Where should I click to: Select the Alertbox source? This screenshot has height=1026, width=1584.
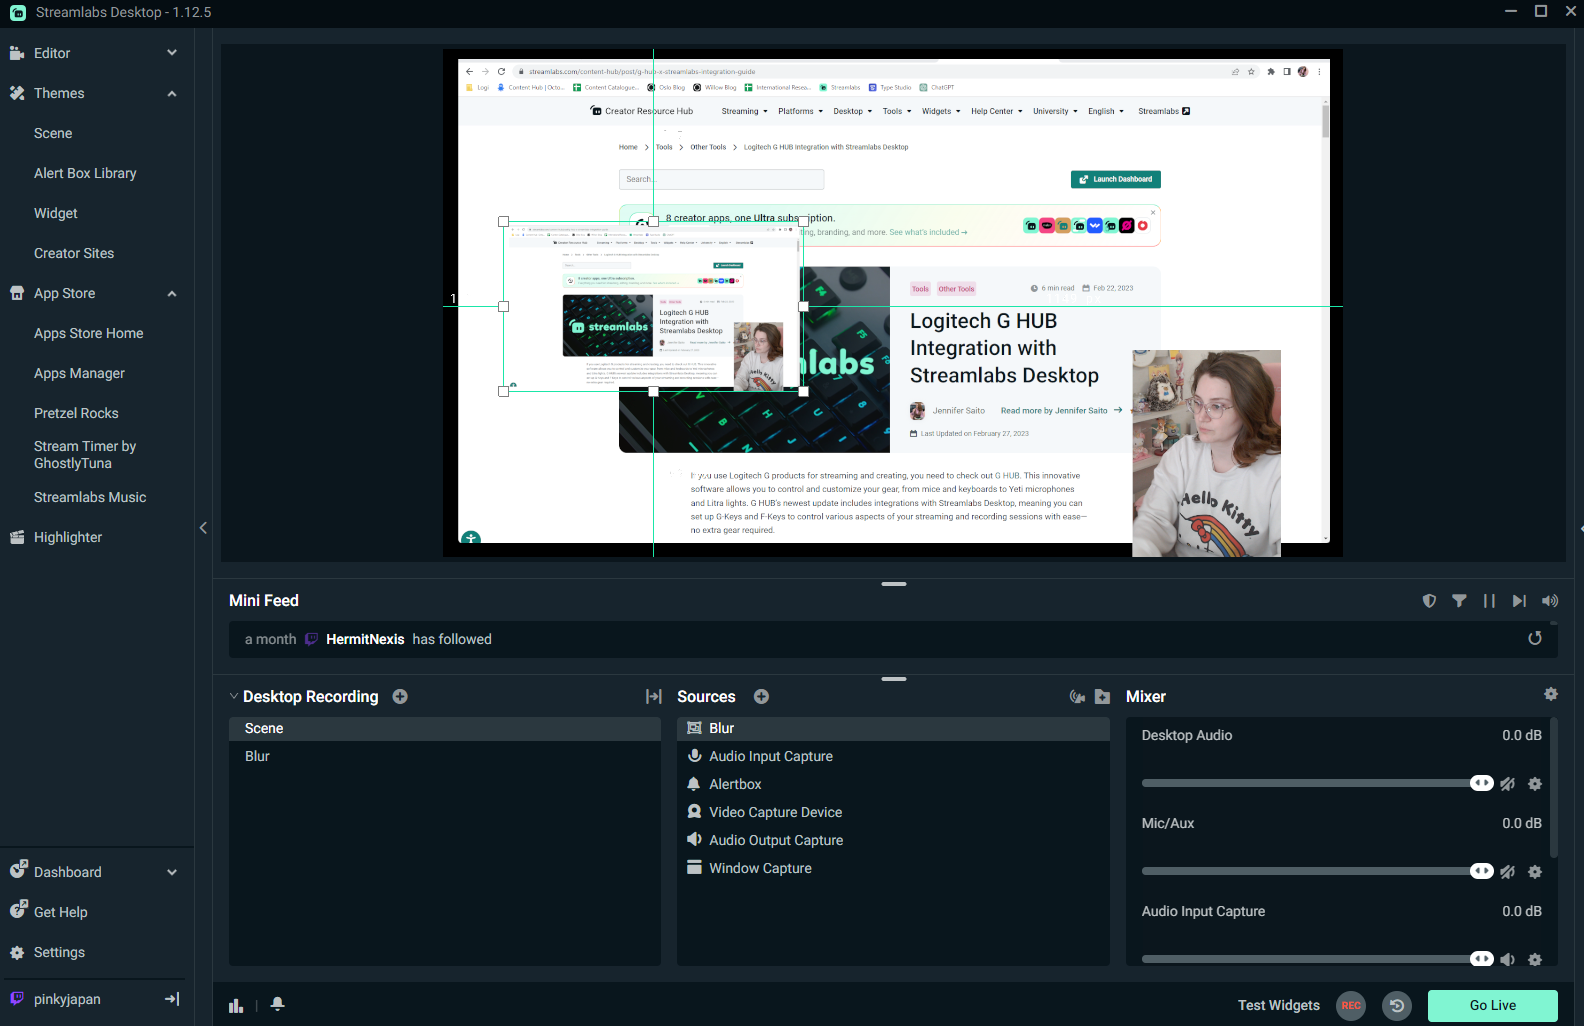pos(893,784)
